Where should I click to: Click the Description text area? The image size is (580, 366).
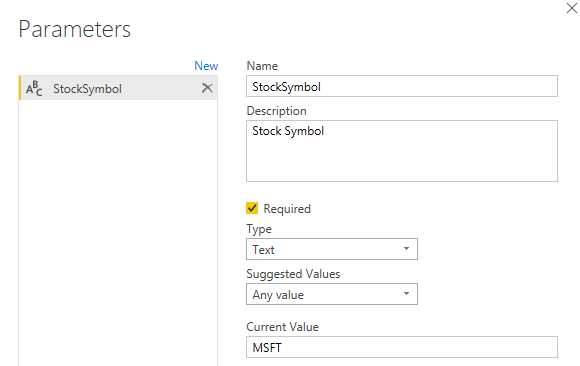pyautogui.click(x=402, y=151)
